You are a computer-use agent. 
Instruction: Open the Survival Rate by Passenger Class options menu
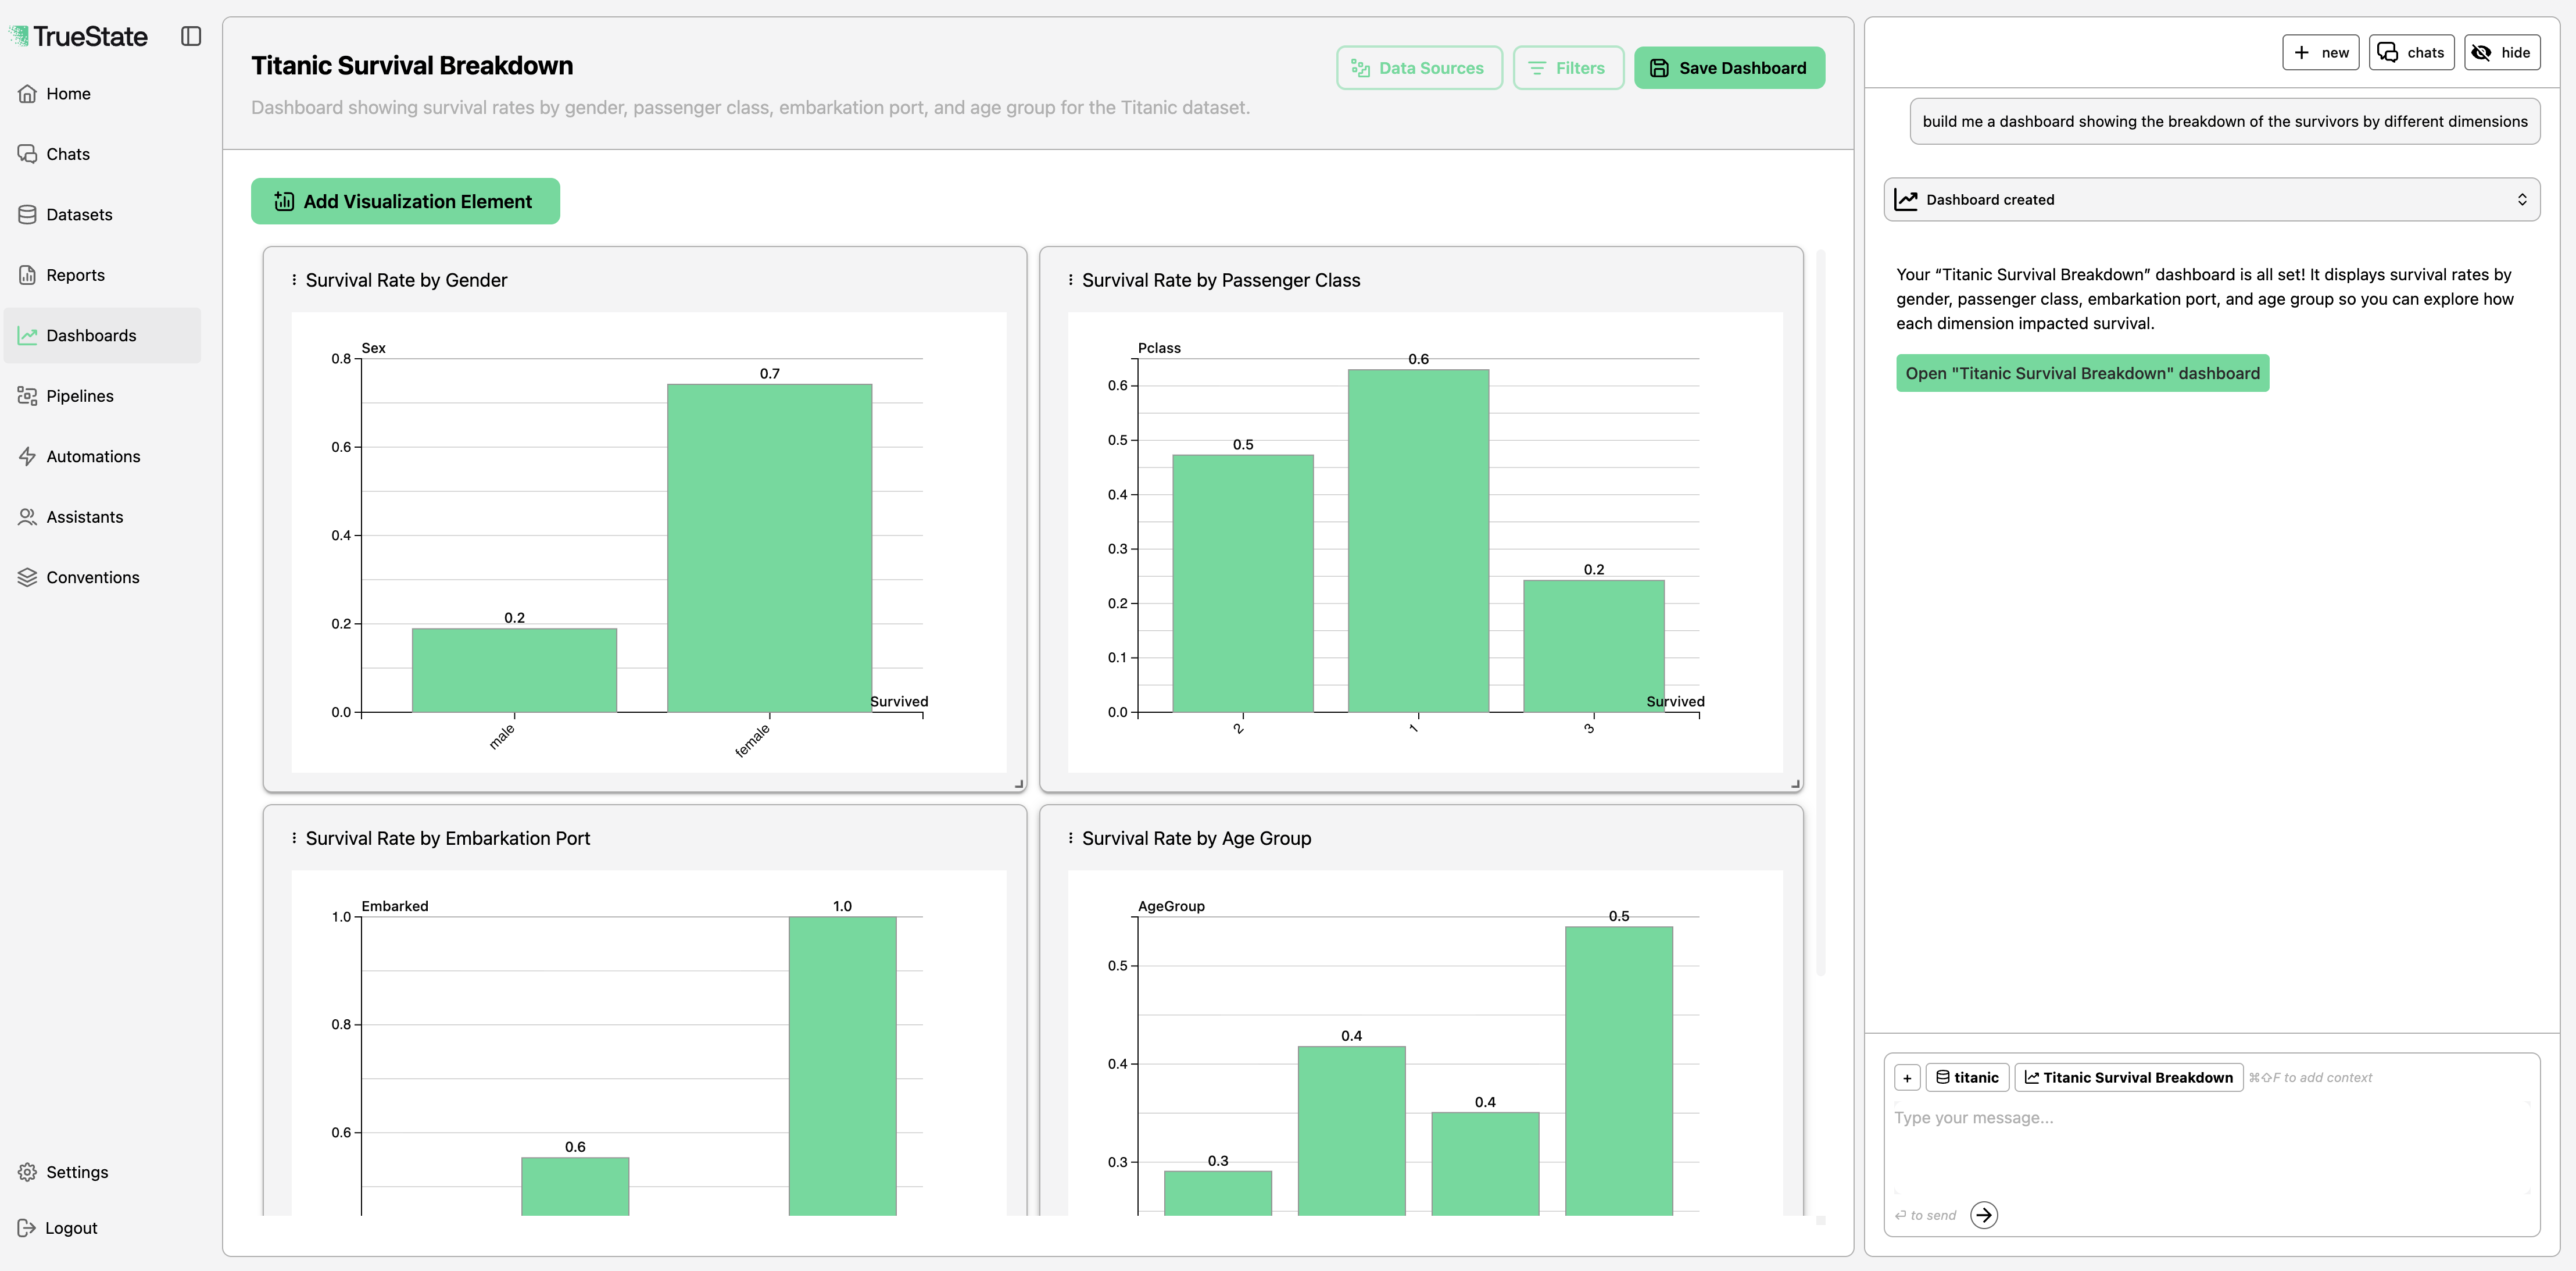(x=1071, y=280)
